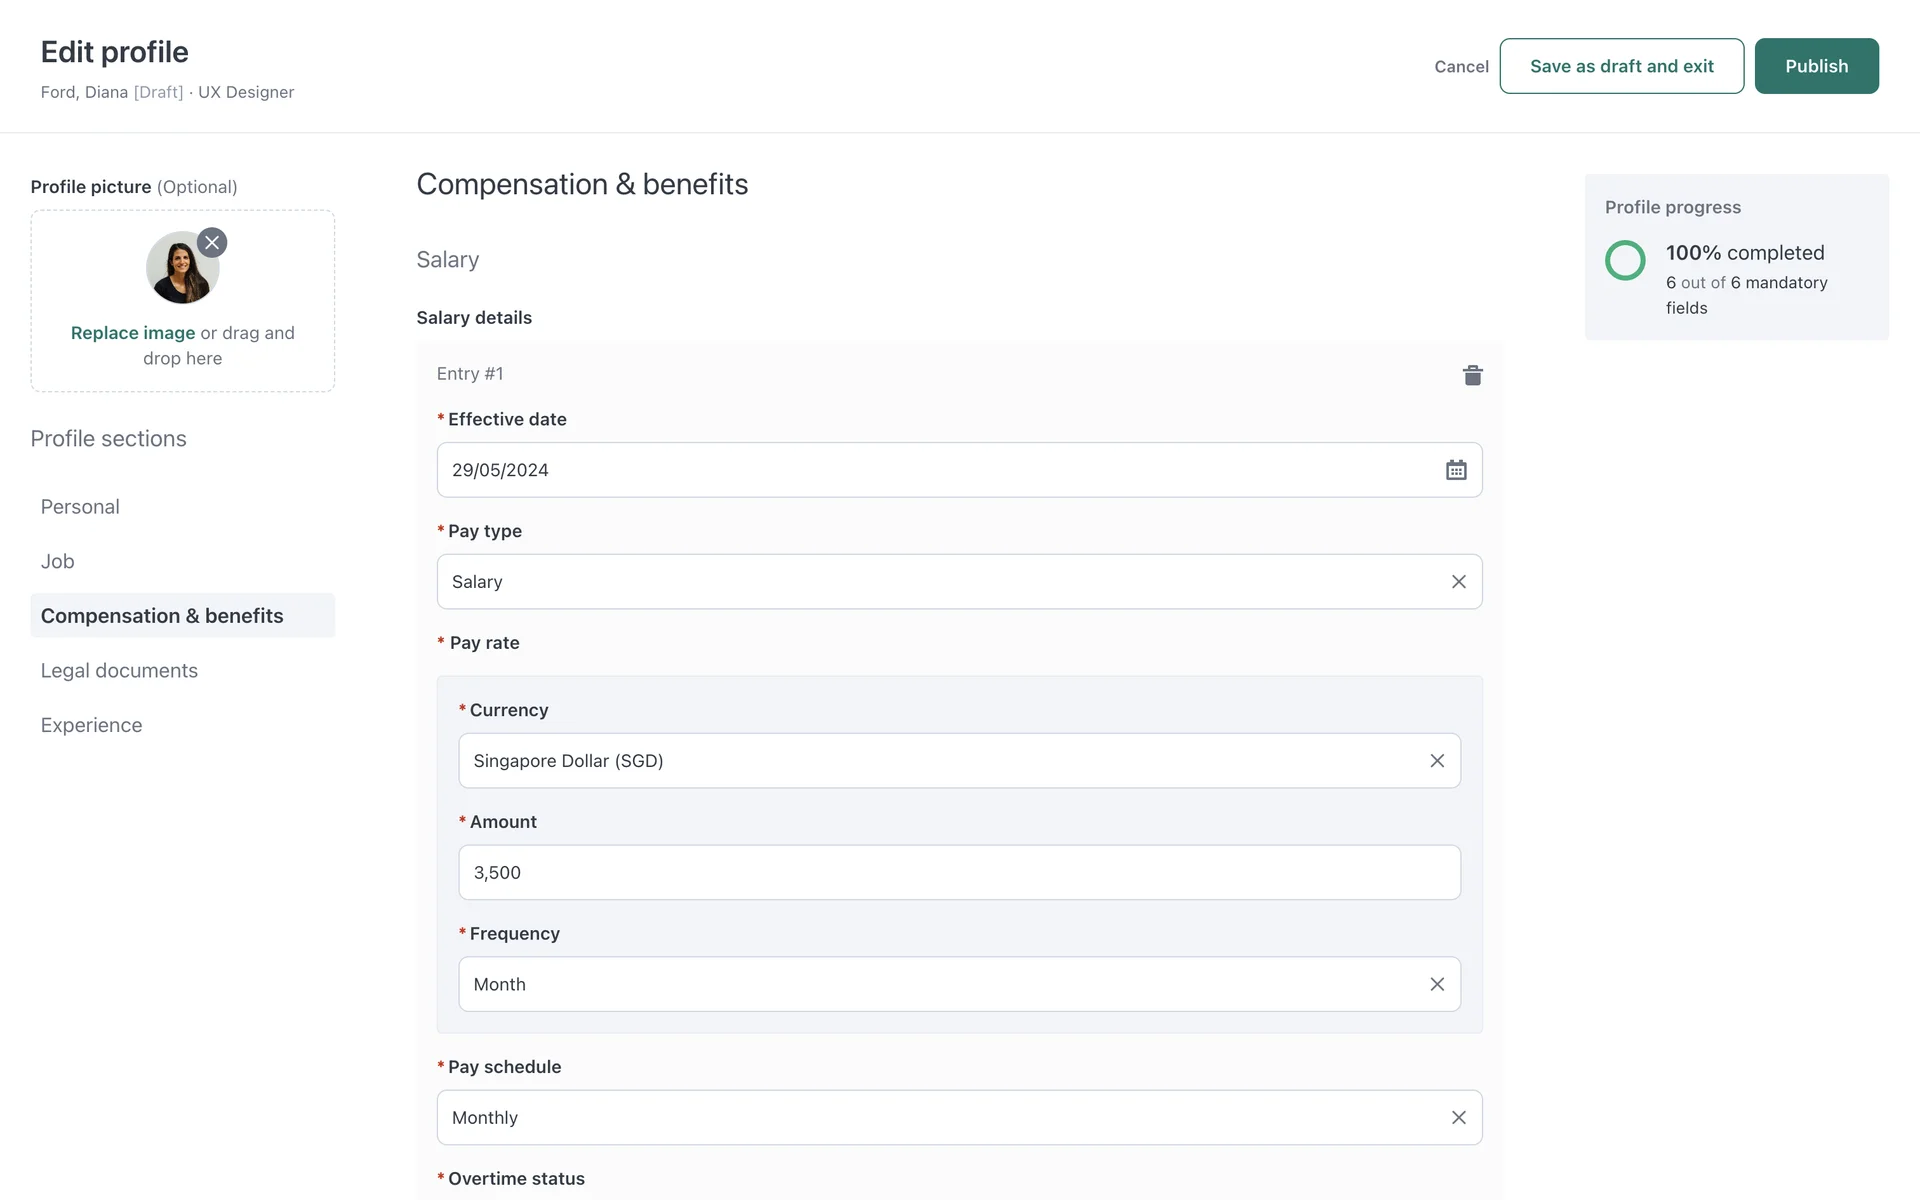This screenshot has height=1200, width=1920.
Task: Go to the Personal profile section
Action: click(x=80, y=507)
